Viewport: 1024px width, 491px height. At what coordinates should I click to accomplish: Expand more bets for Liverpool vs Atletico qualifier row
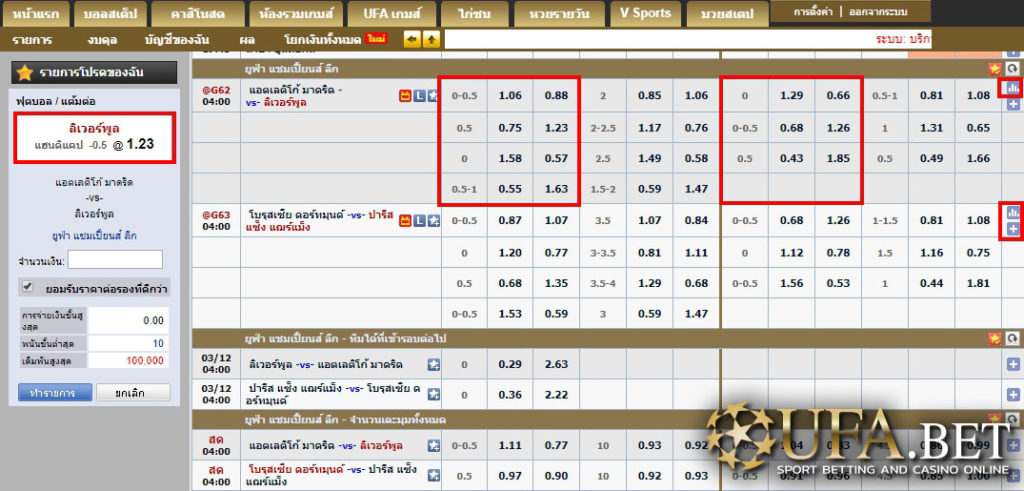[1012, 364]
